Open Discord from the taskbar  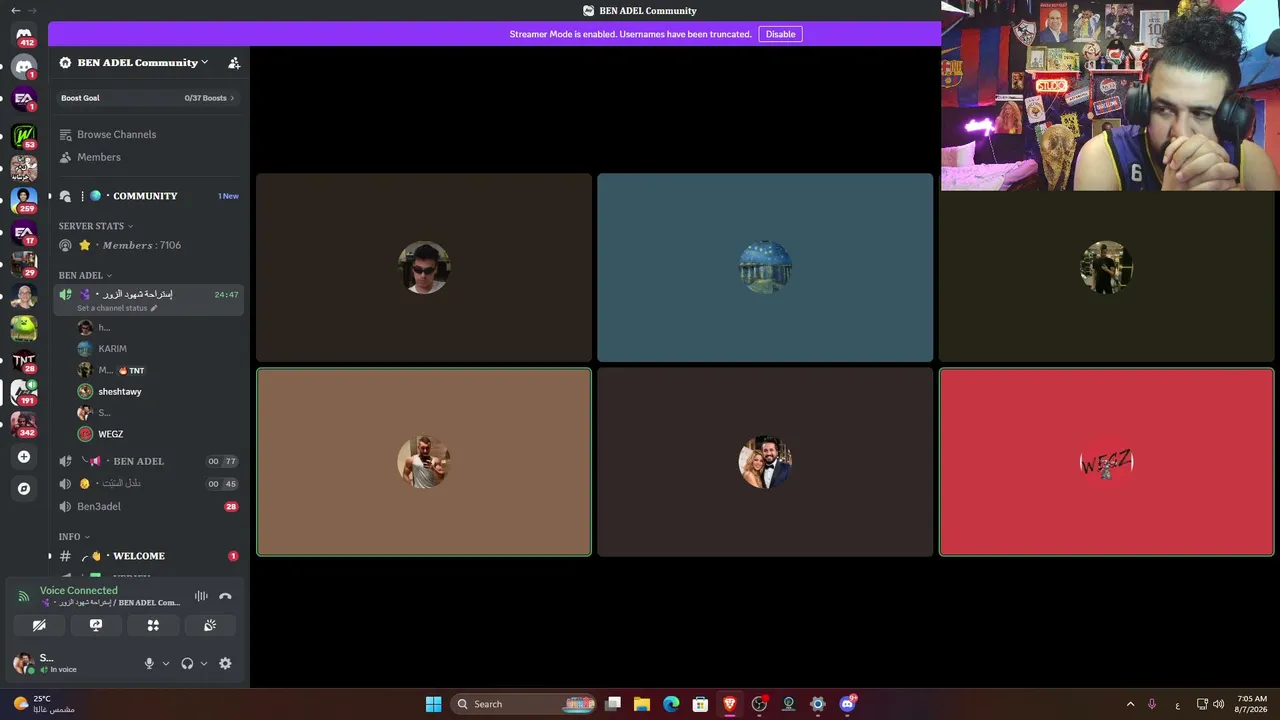848,704
